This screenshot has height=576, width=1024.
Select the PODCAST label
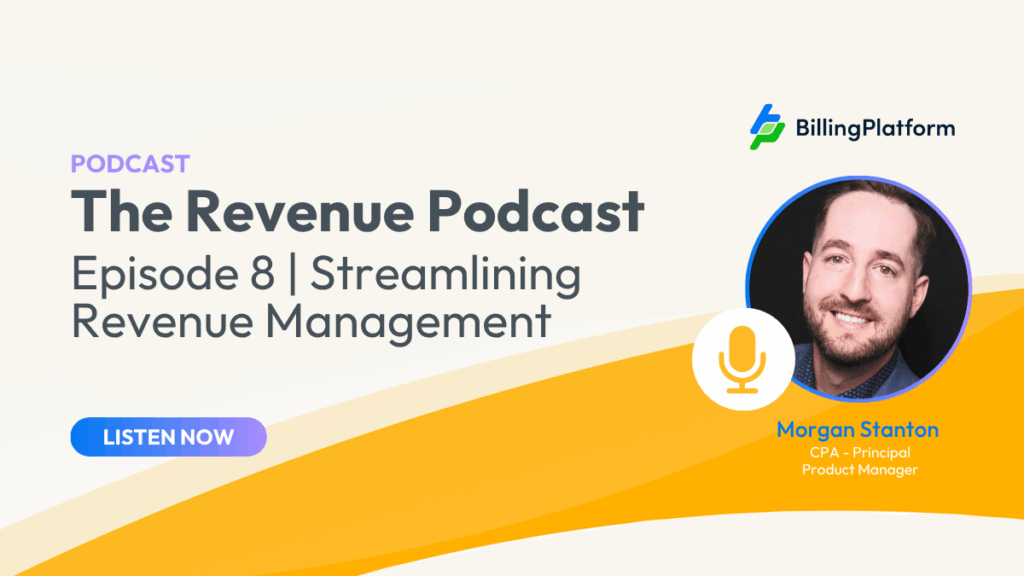coord(130,164)
